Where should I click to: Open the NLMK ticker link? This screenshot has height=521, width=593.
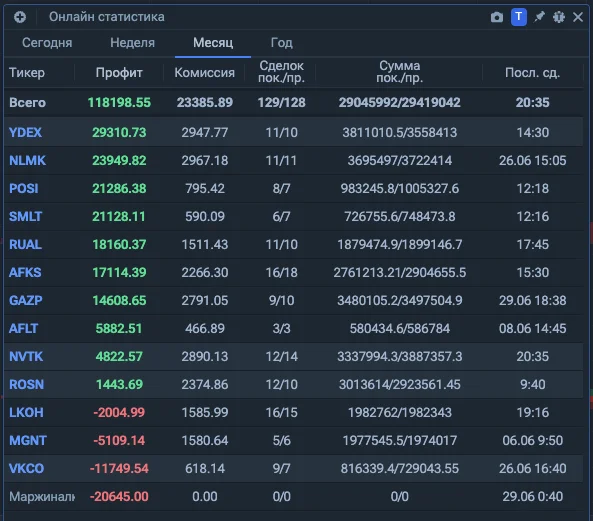point(27,161)
